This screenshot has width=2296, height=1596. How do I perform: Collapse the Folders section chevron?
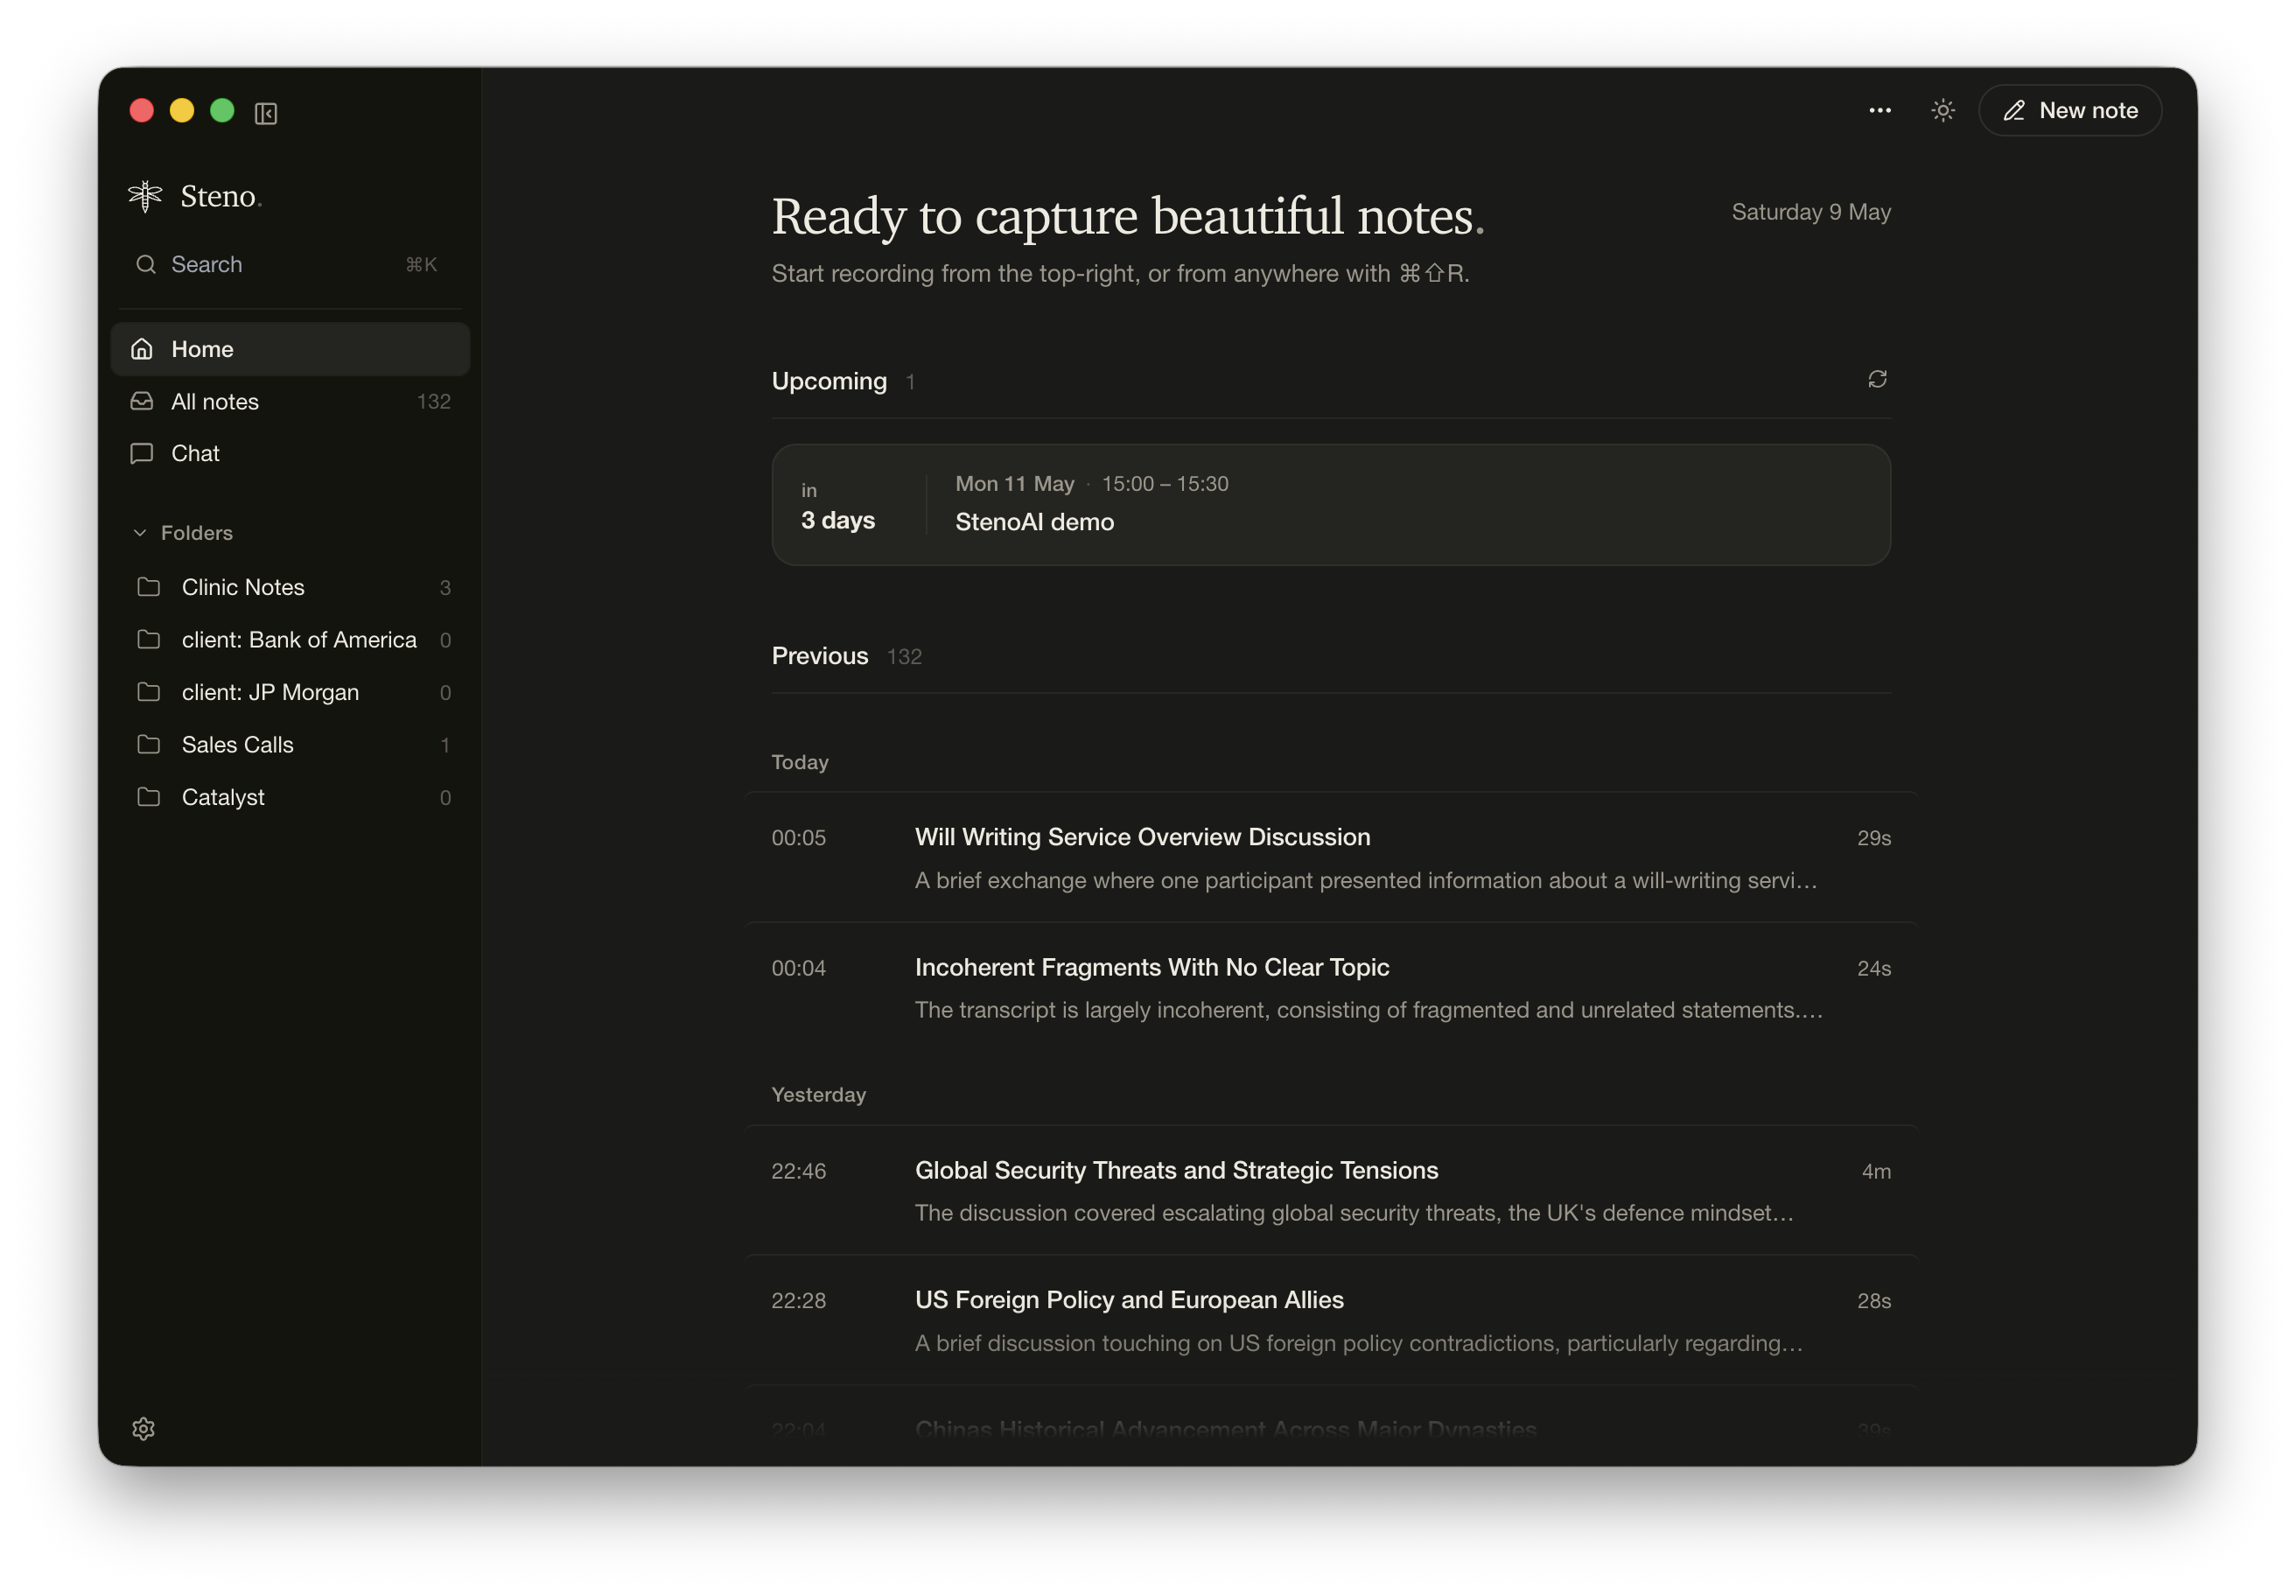140,533
